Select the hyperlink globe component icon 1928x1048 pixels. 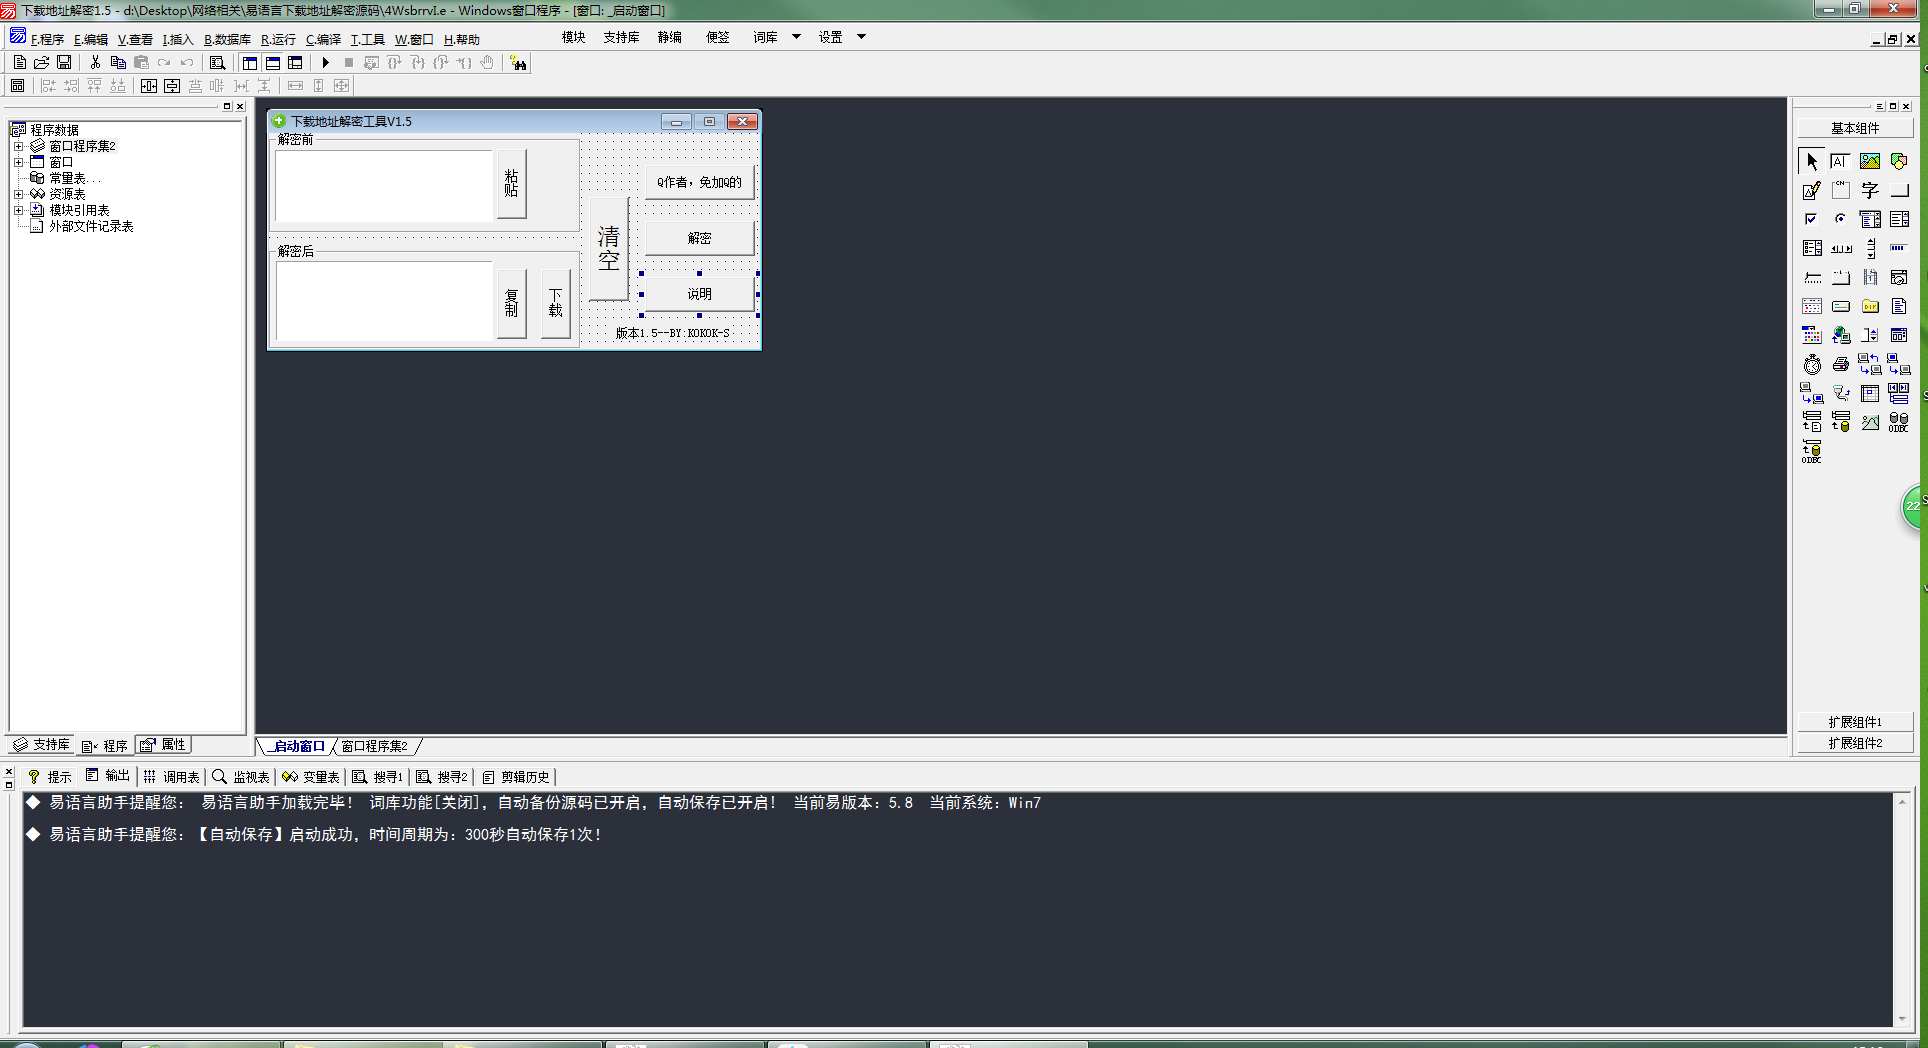click(1841, 335)
